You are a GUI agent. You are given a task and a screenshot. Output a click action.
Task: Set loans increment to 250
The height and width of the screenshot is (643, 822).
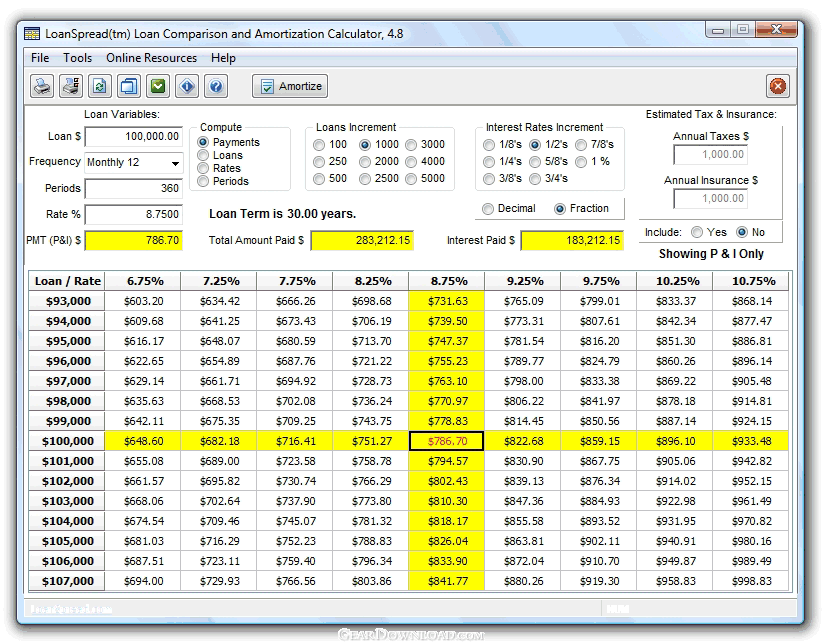tap(319, 161)
